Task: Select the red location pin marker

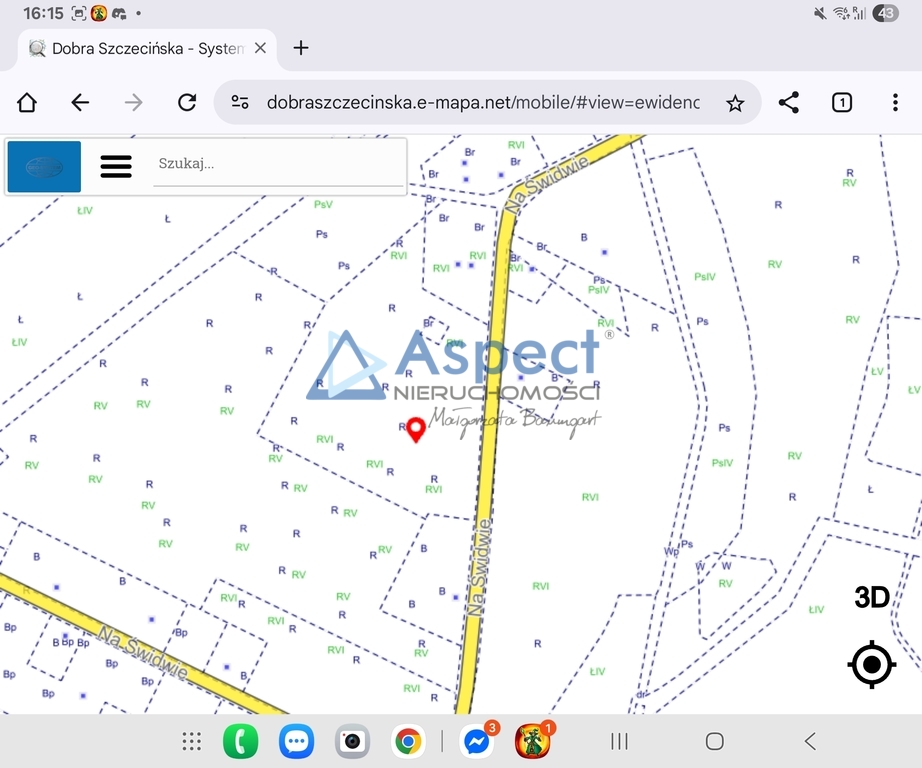Action: (416, 429)
